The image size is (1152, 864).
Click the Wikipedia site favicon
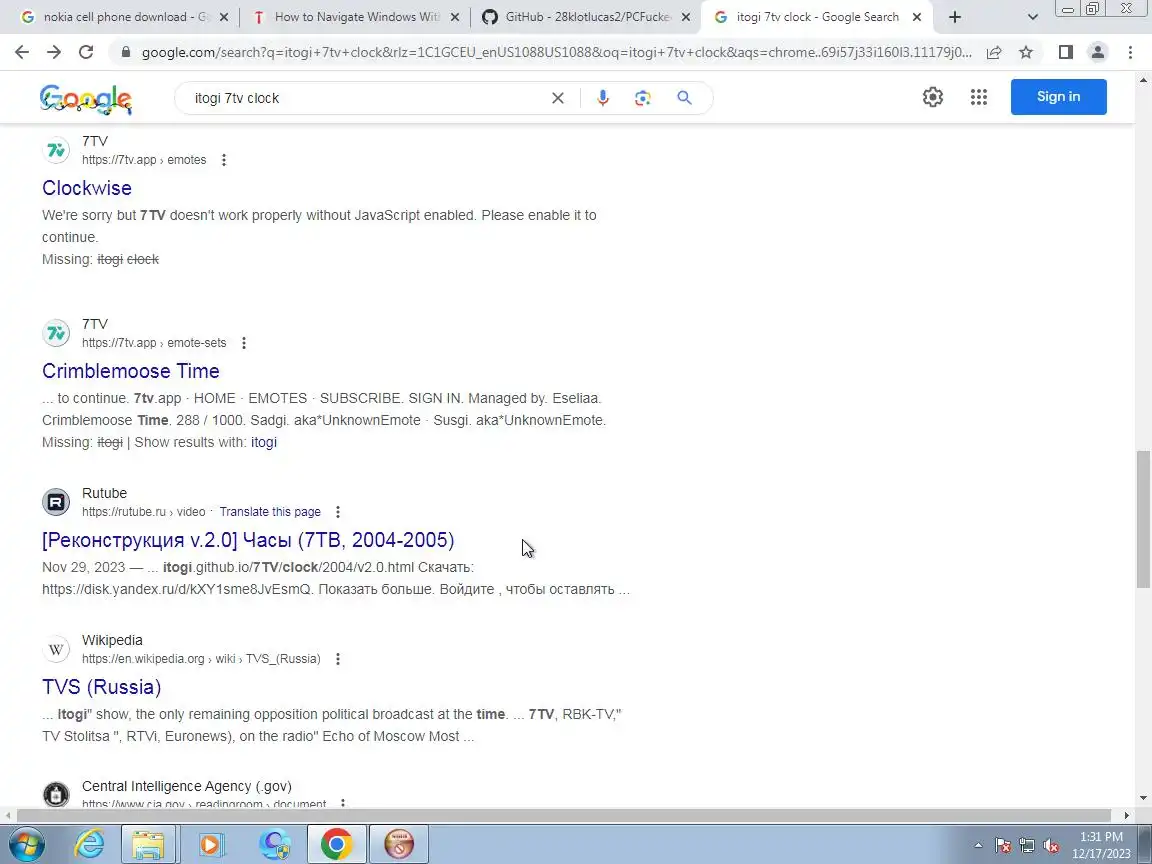[x=56, y=649]
